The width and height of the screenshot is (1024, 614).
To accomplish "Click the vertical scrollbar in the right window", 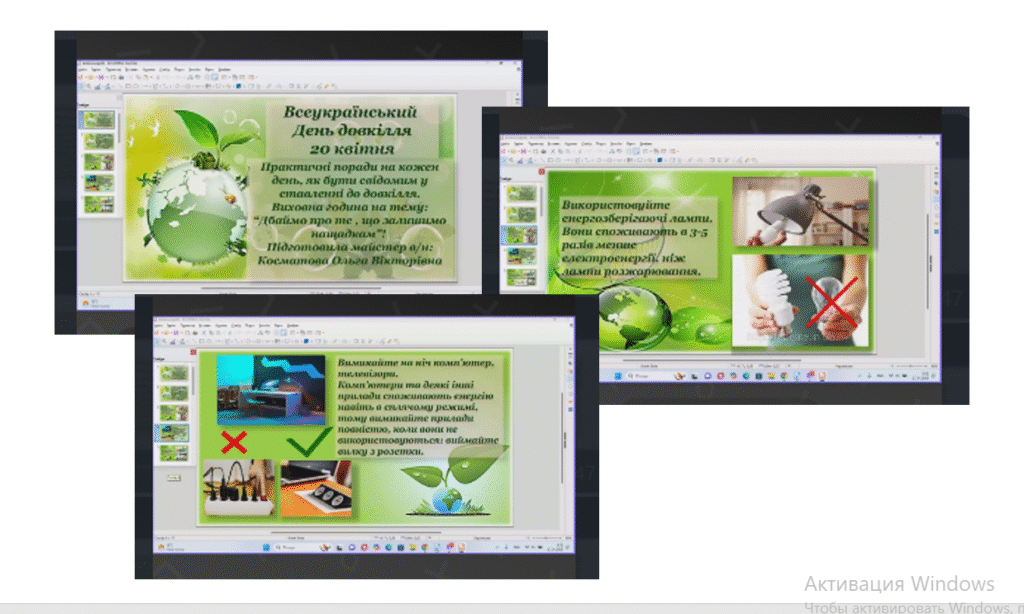I will tap(925, 260).
